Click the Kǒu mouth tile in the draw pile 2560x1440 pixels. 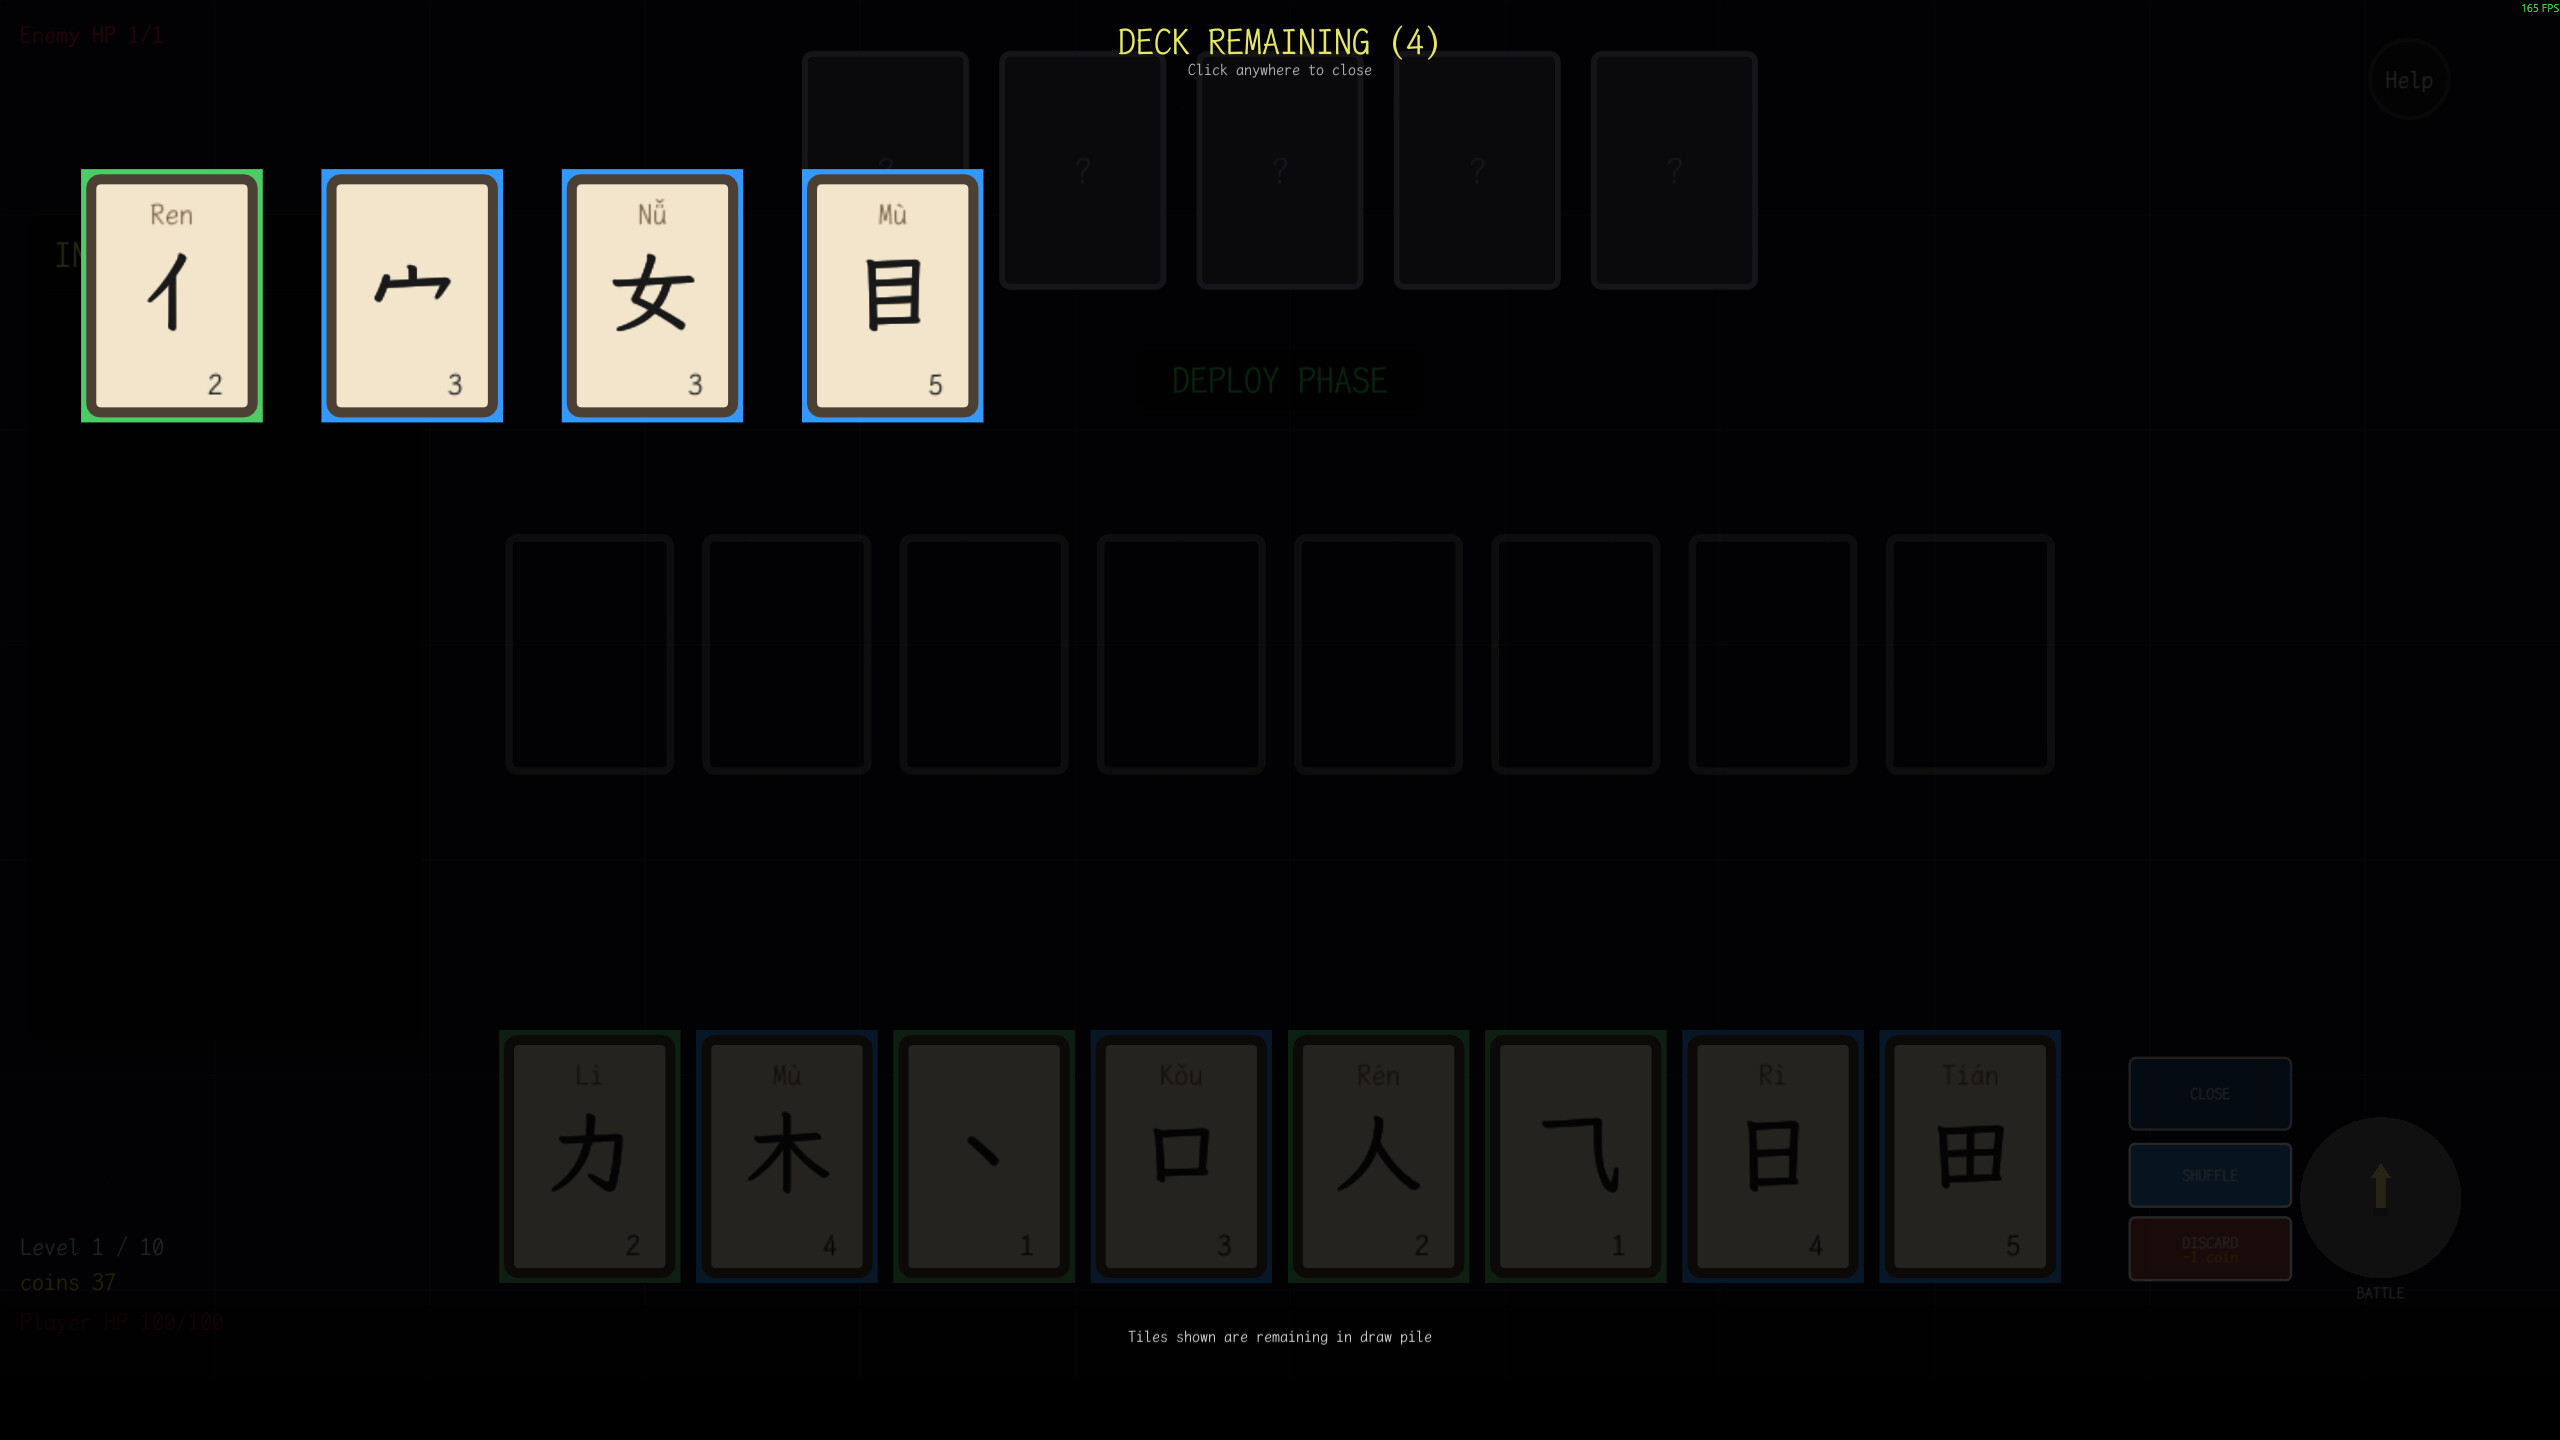tap(1182, 1160)
